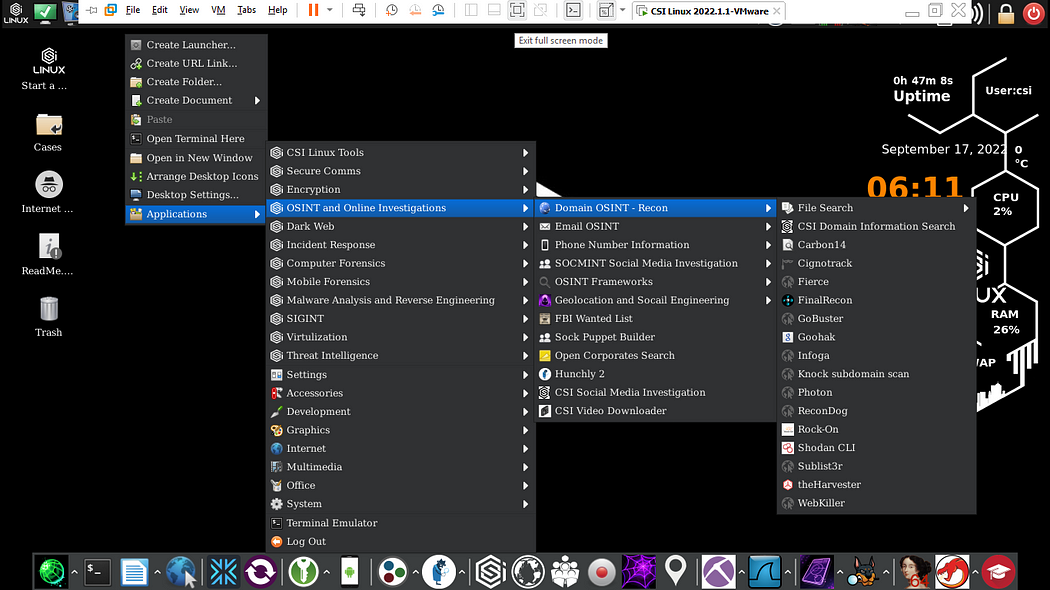Open the Cases folder desktop icon
1050x590 pixels.
tap(48, 131)
